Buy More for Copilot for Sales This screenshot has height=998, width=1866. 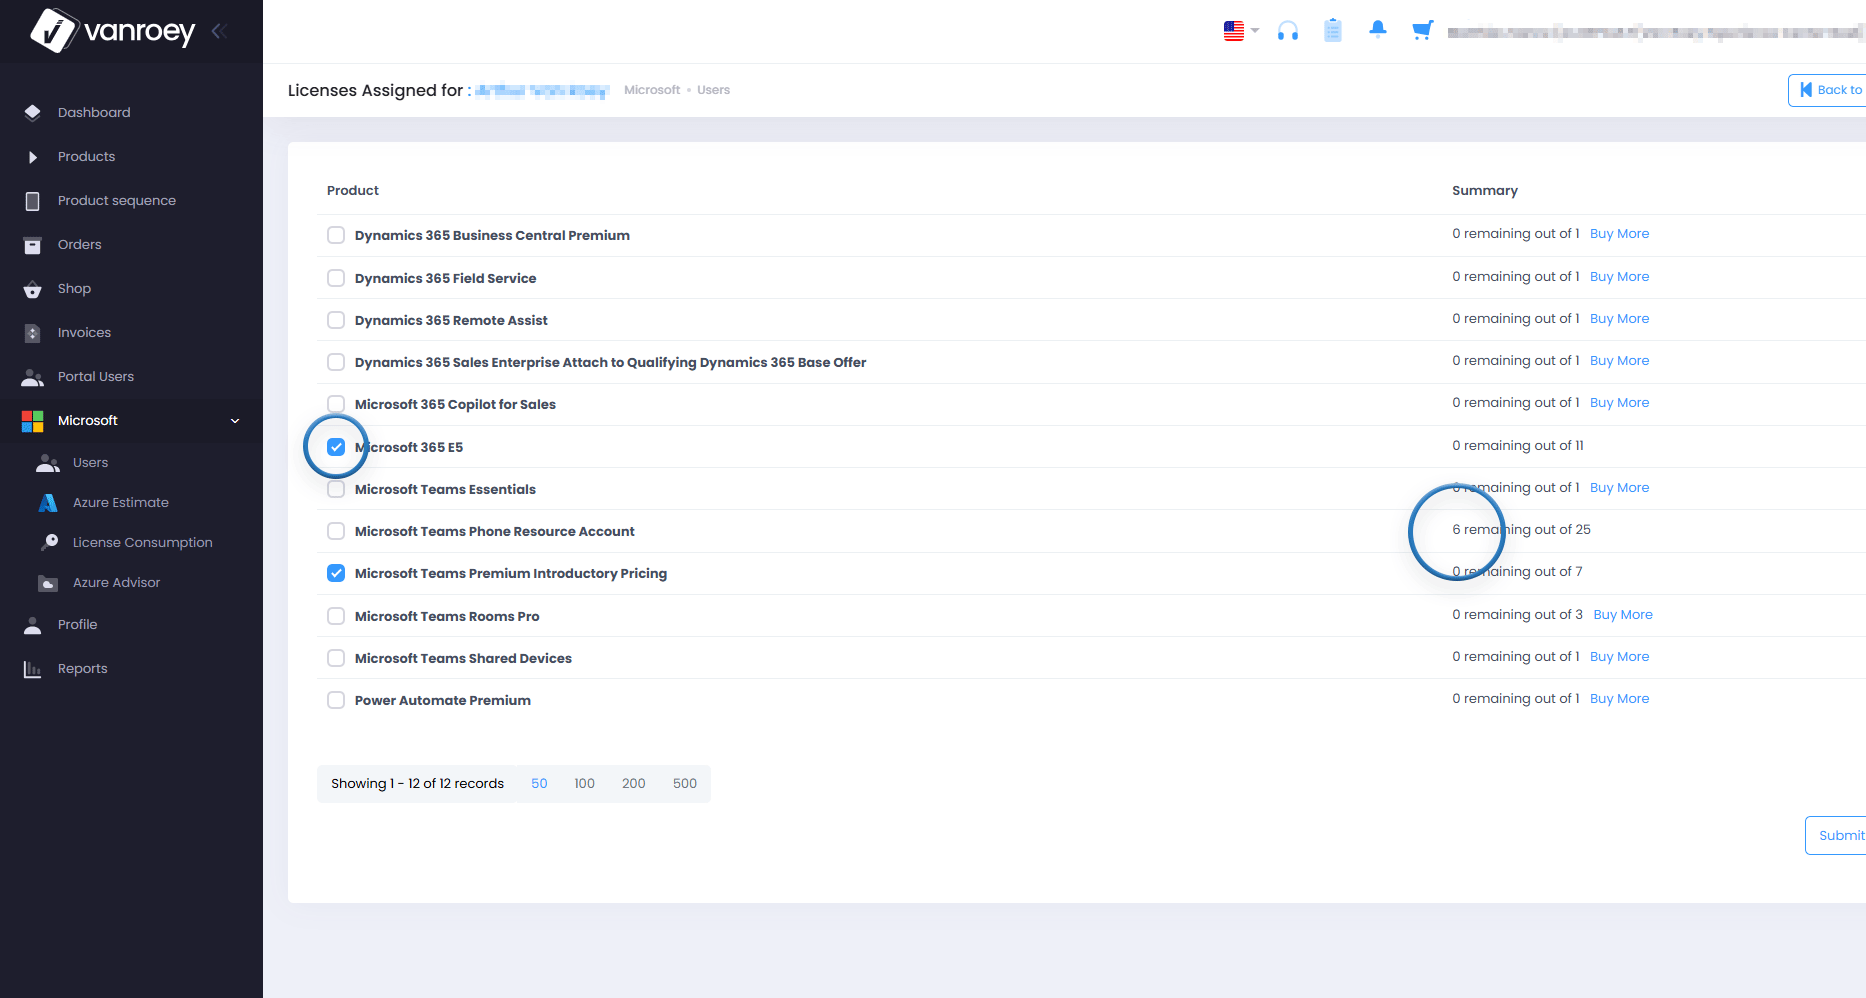pos(1619,403)
